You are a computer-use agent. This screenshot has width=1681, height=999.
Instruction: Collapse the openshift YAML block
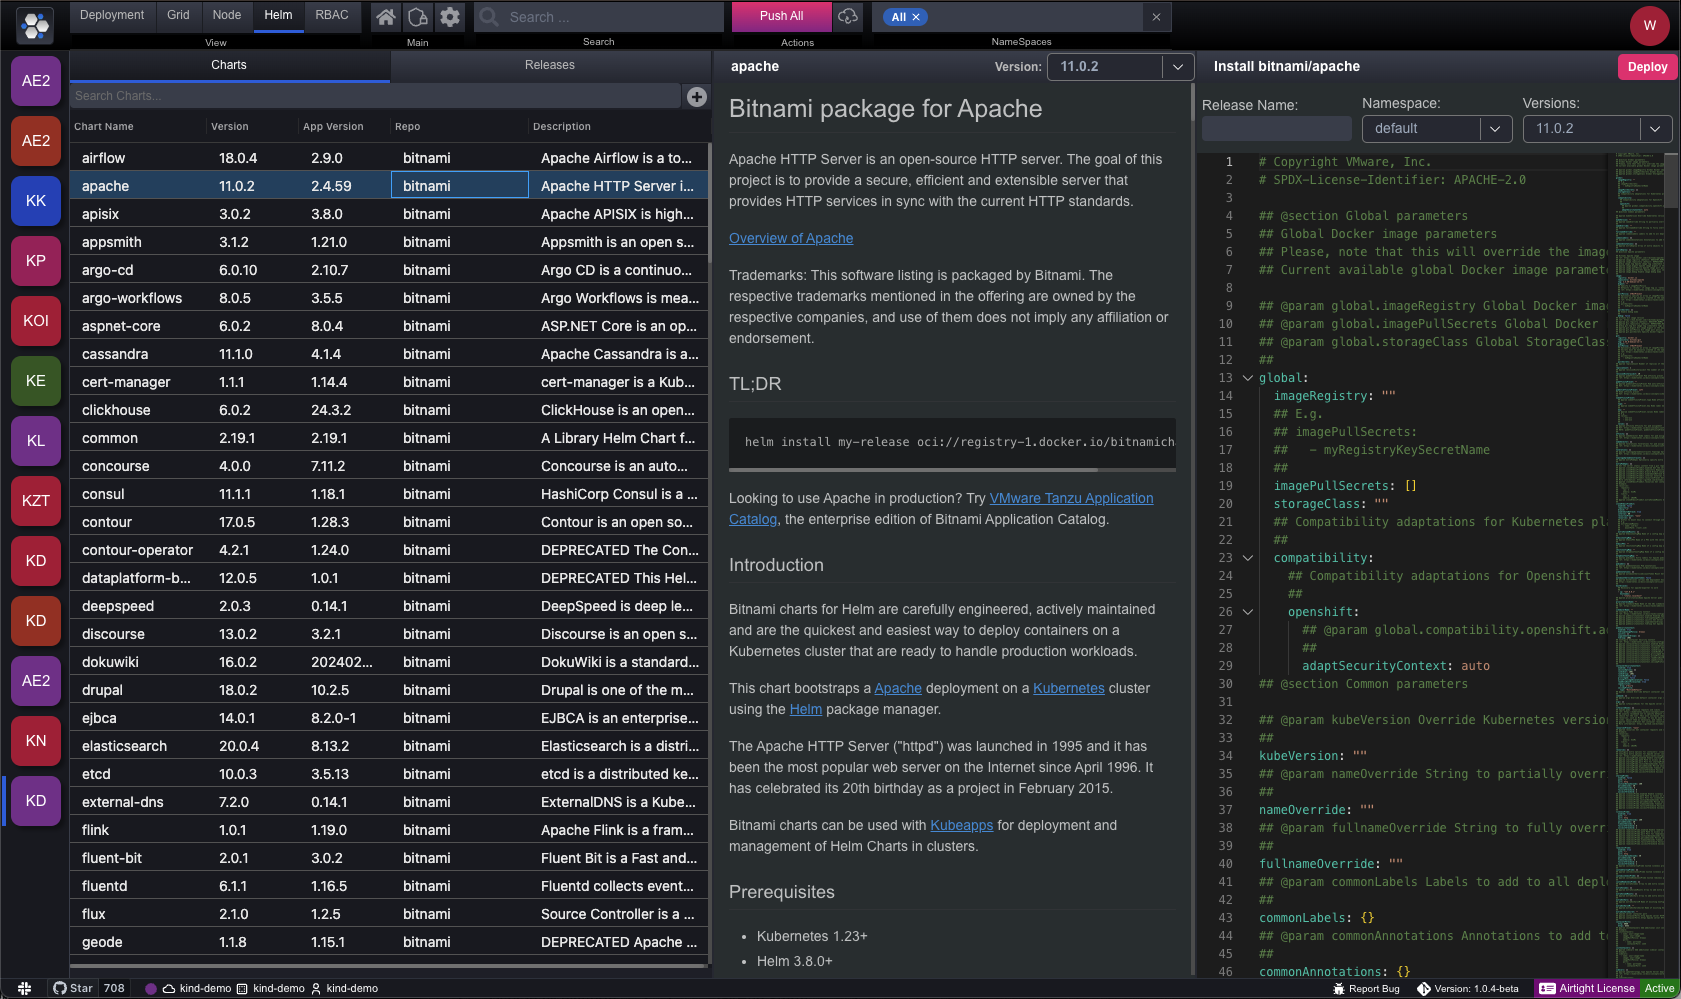point(1247,612)
